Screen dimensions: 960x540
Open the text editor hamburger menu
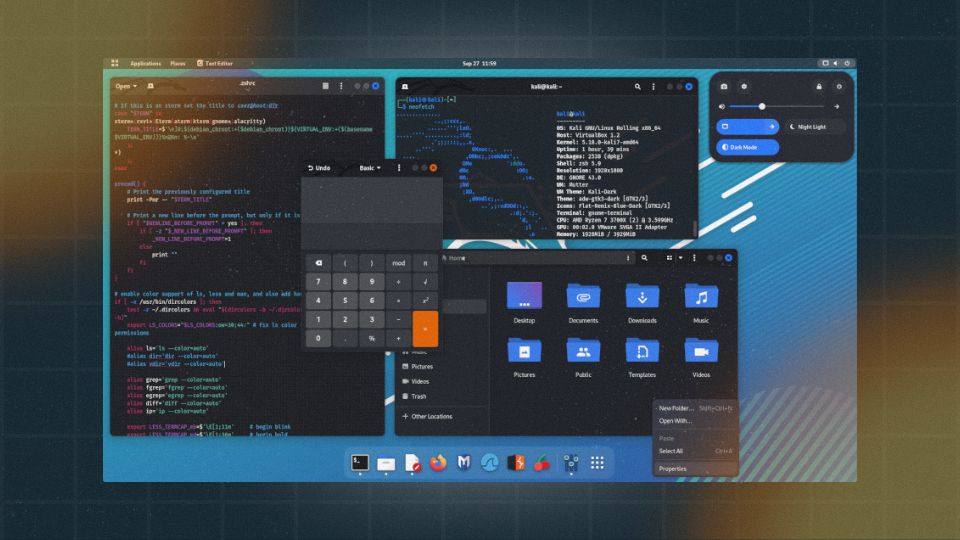click(326, 86)
